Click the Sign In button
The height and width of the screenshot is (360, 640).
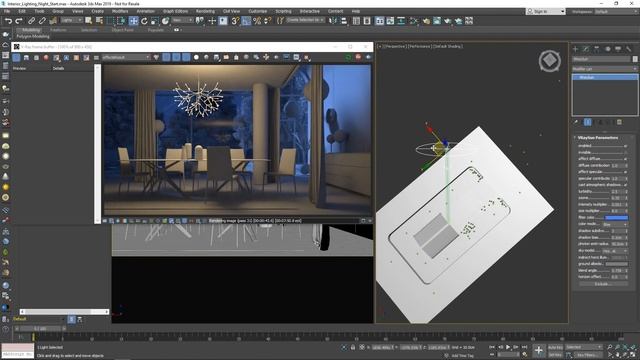(545, 11)
